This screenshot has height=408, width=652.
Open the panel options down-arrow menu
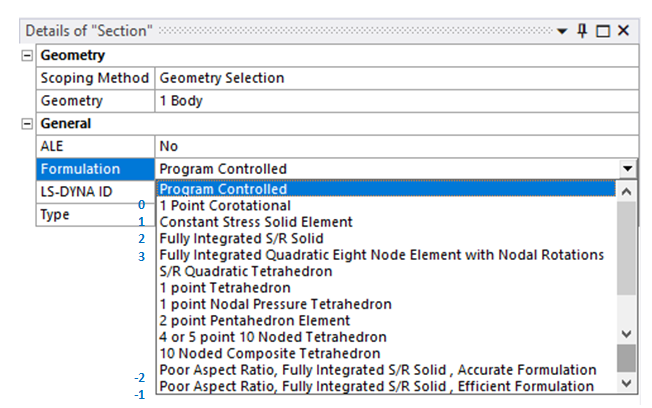pyautogui.click(x=563, y=31)
